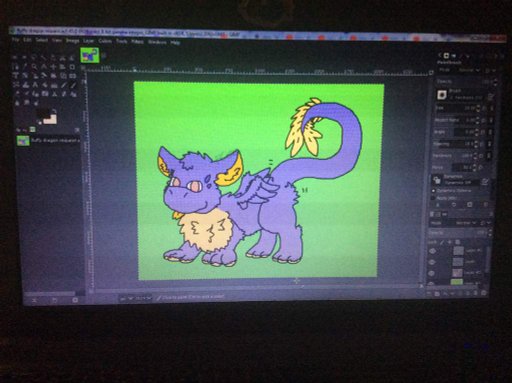Viewport: 512px width, 383px height.
Task: Select the fluffy dragon image entry in list
Action: pyautogui.click(x=49, y=141)
